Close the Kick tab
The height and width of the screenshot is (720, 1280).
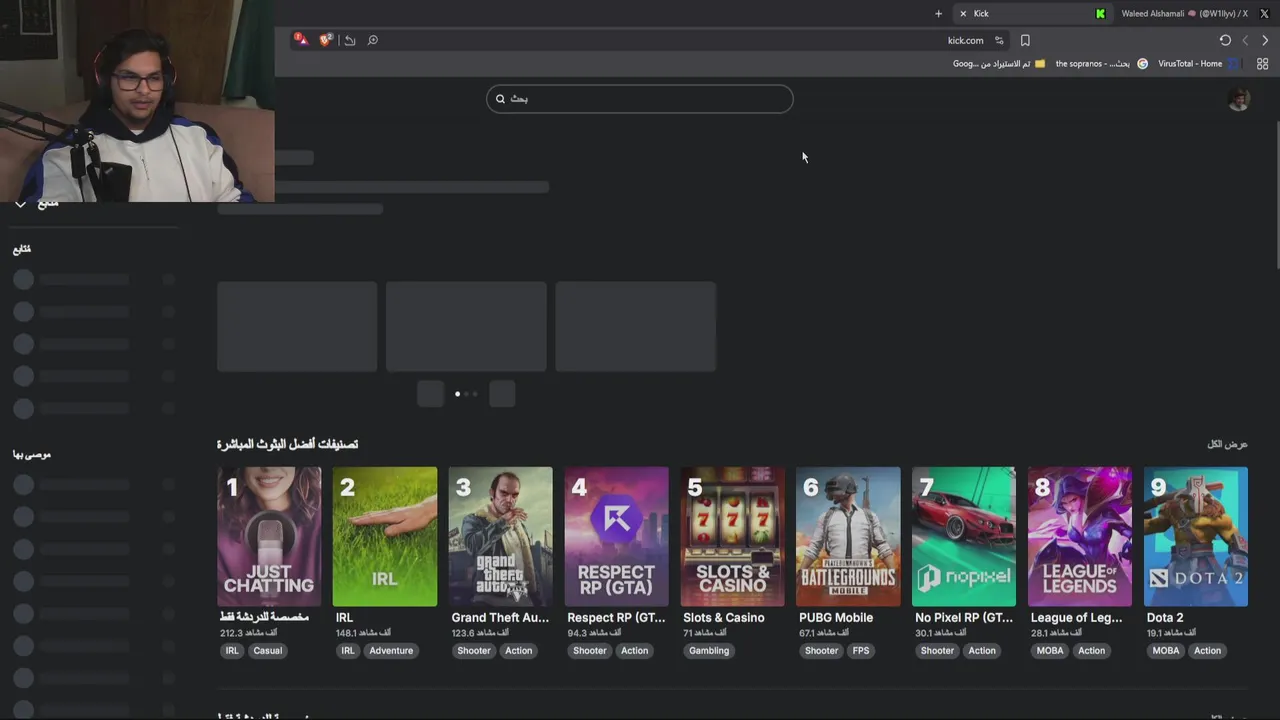click(963, 13)
